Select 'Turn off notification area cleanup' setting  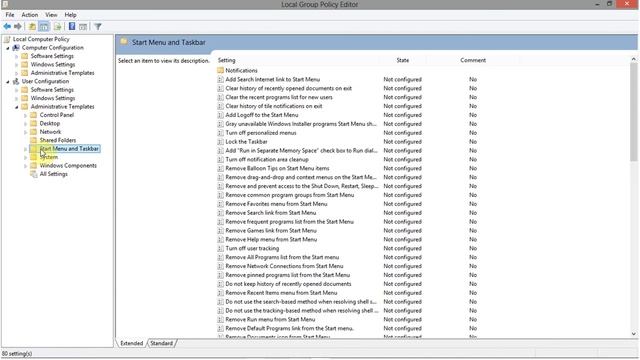pos(267,159)
